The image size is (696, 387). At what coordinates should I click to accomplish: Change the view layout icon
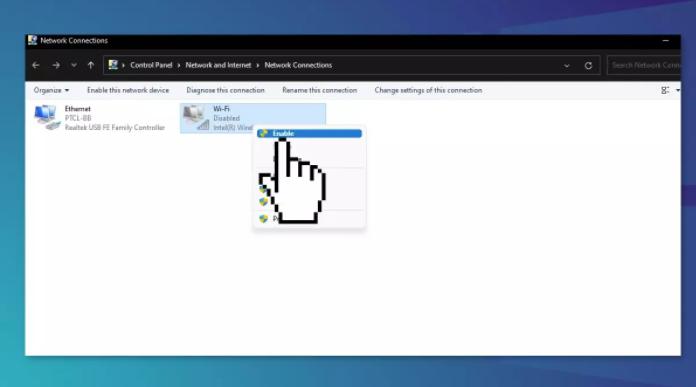[665, 90]
